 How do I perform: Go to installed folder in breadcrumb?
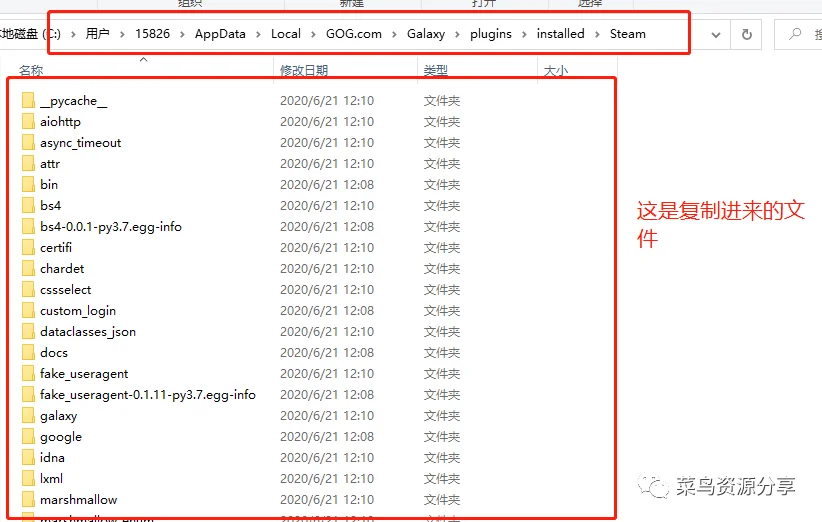(x=560, y=34)
